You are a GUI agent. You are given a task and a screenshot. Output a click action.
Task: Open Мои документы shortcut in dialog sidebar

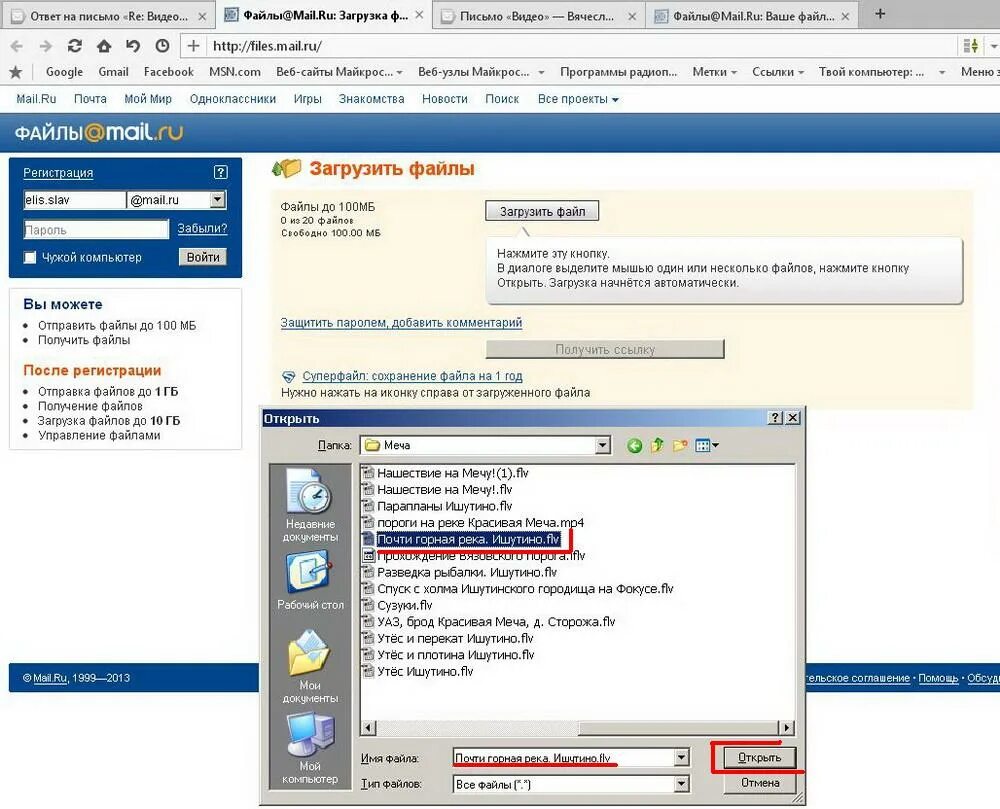point(310,666)
